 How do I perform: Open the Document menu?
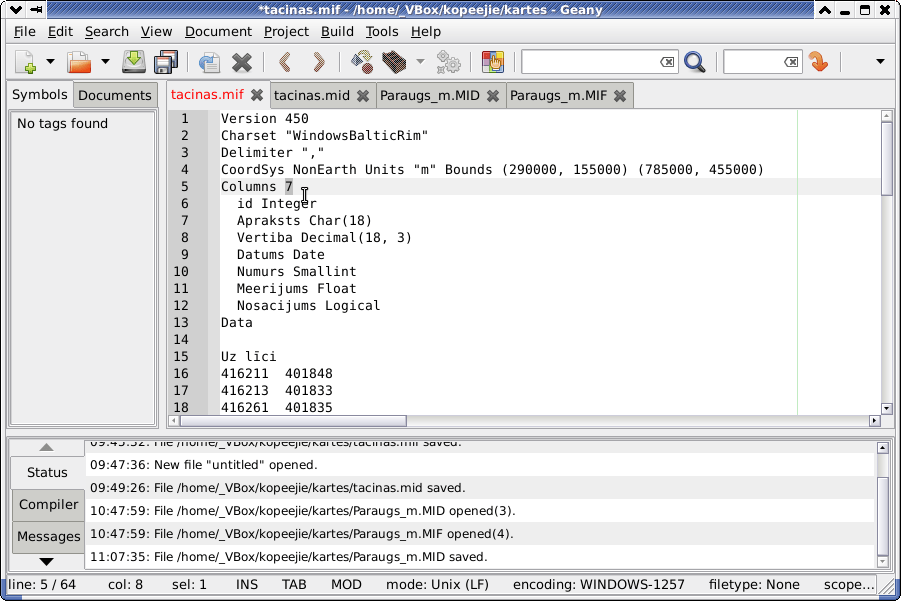pos(218,32)
